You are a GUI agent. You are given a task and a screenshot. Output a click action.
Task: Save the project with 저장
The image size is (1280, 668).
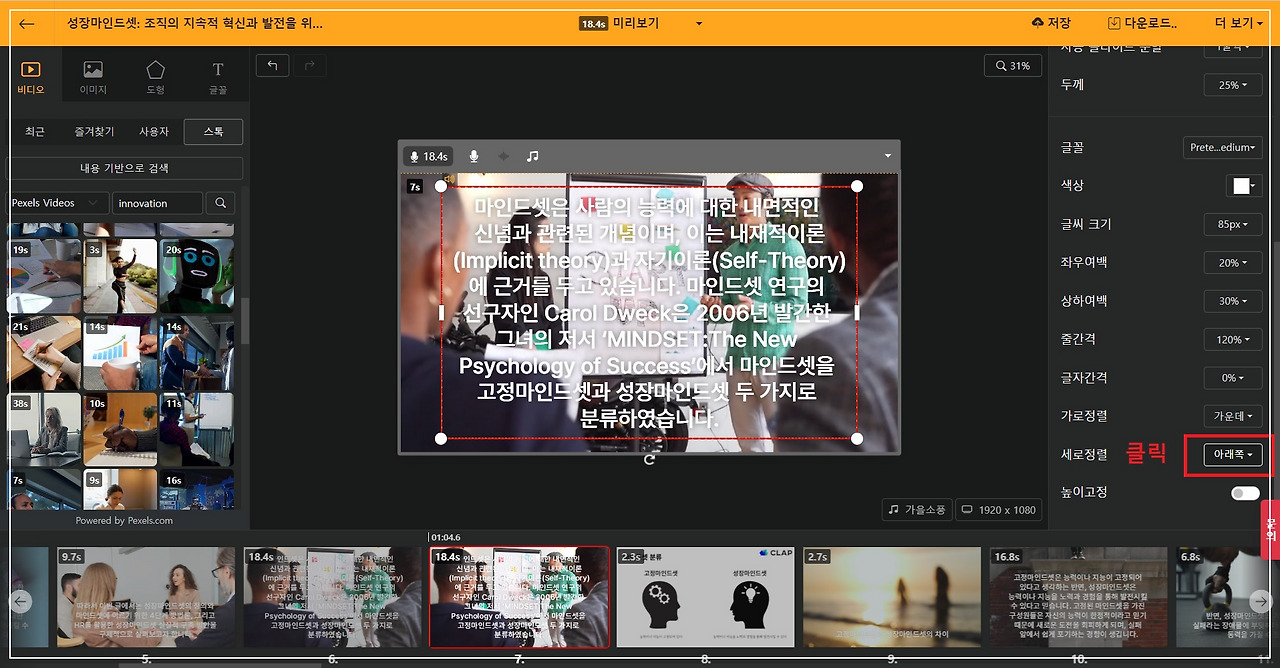tap(1051, 23)
